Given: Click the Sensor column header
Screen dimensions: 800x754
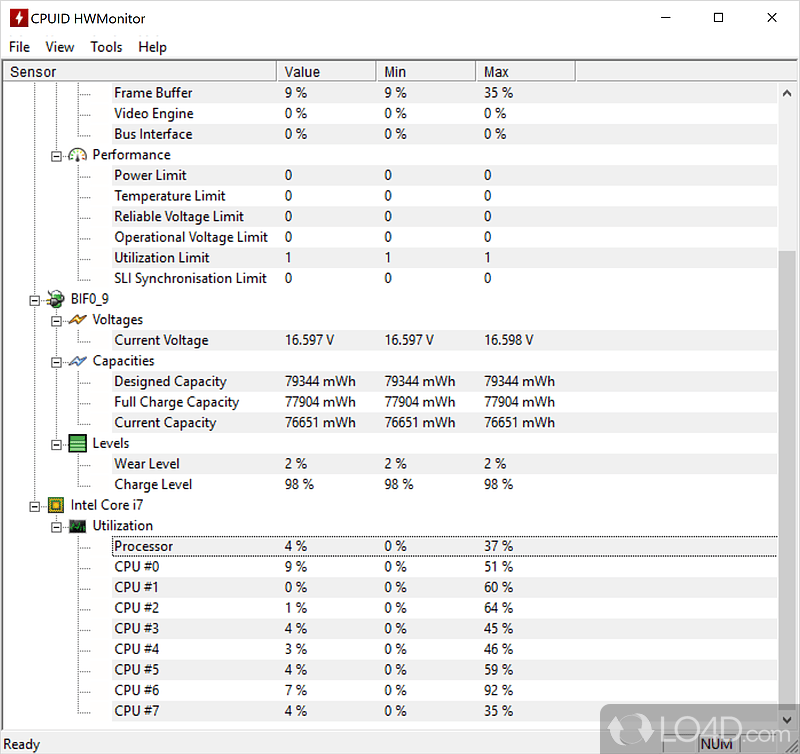Looking at the screenshot, I should [140, 71].
